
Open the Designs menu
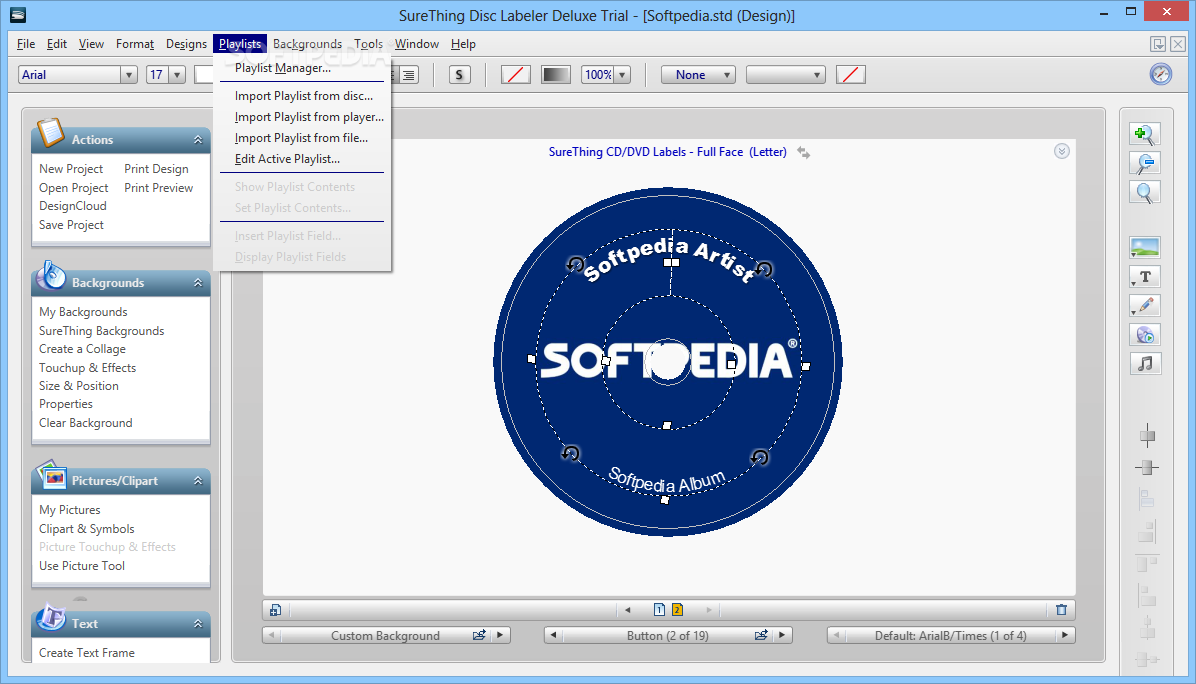click(186, 44)
